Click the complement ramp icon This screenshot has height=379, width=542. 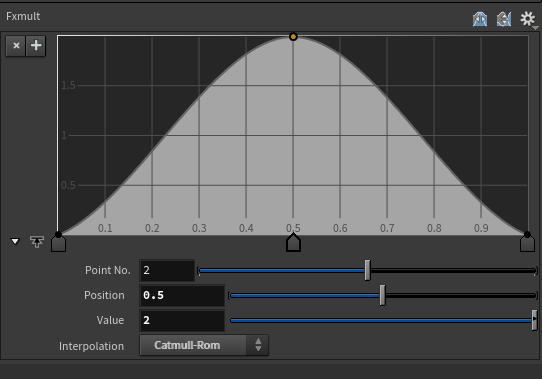pyautogui.click(x=504, y=19)
